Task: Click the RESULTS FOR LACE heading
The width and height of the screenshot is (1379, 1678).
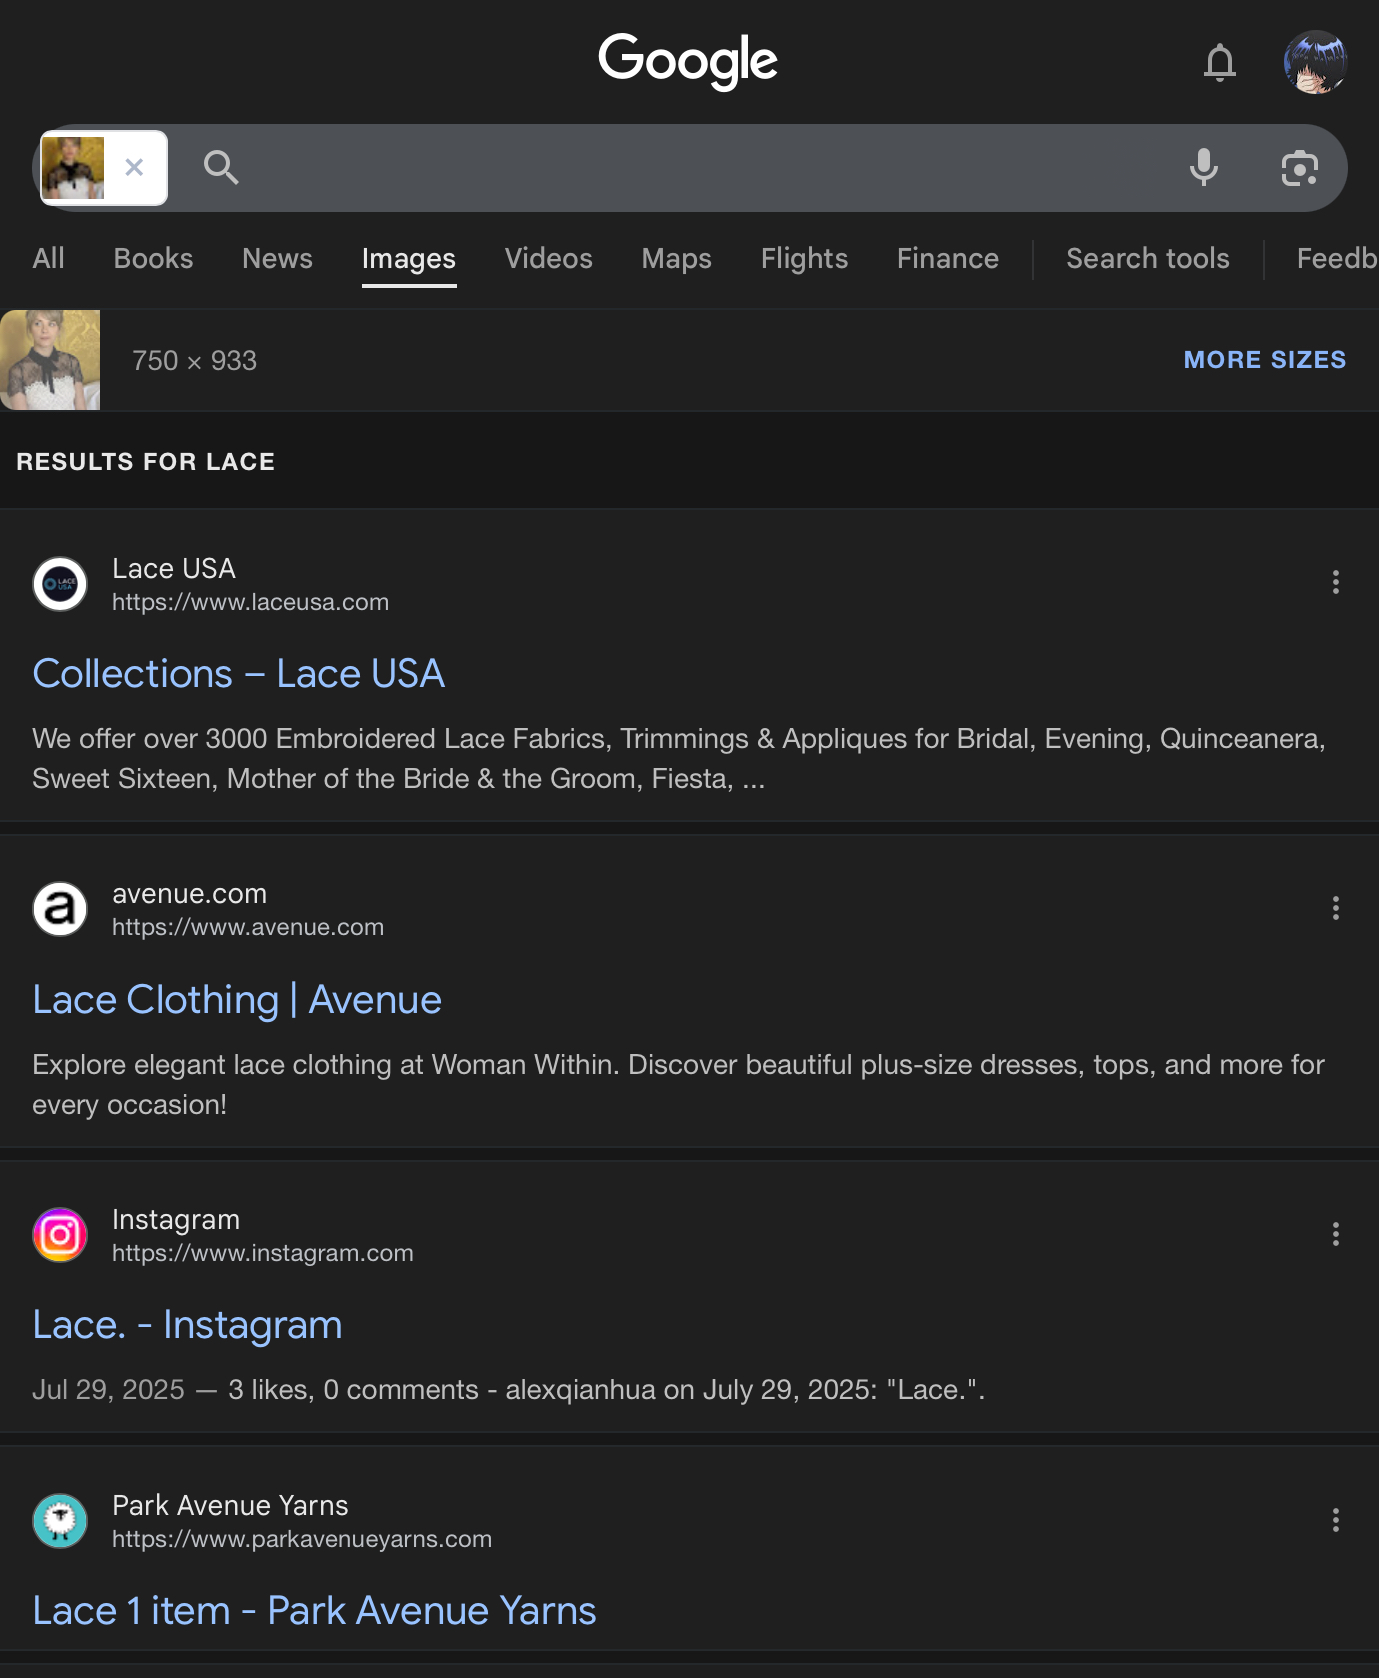Action: (146, 462)
